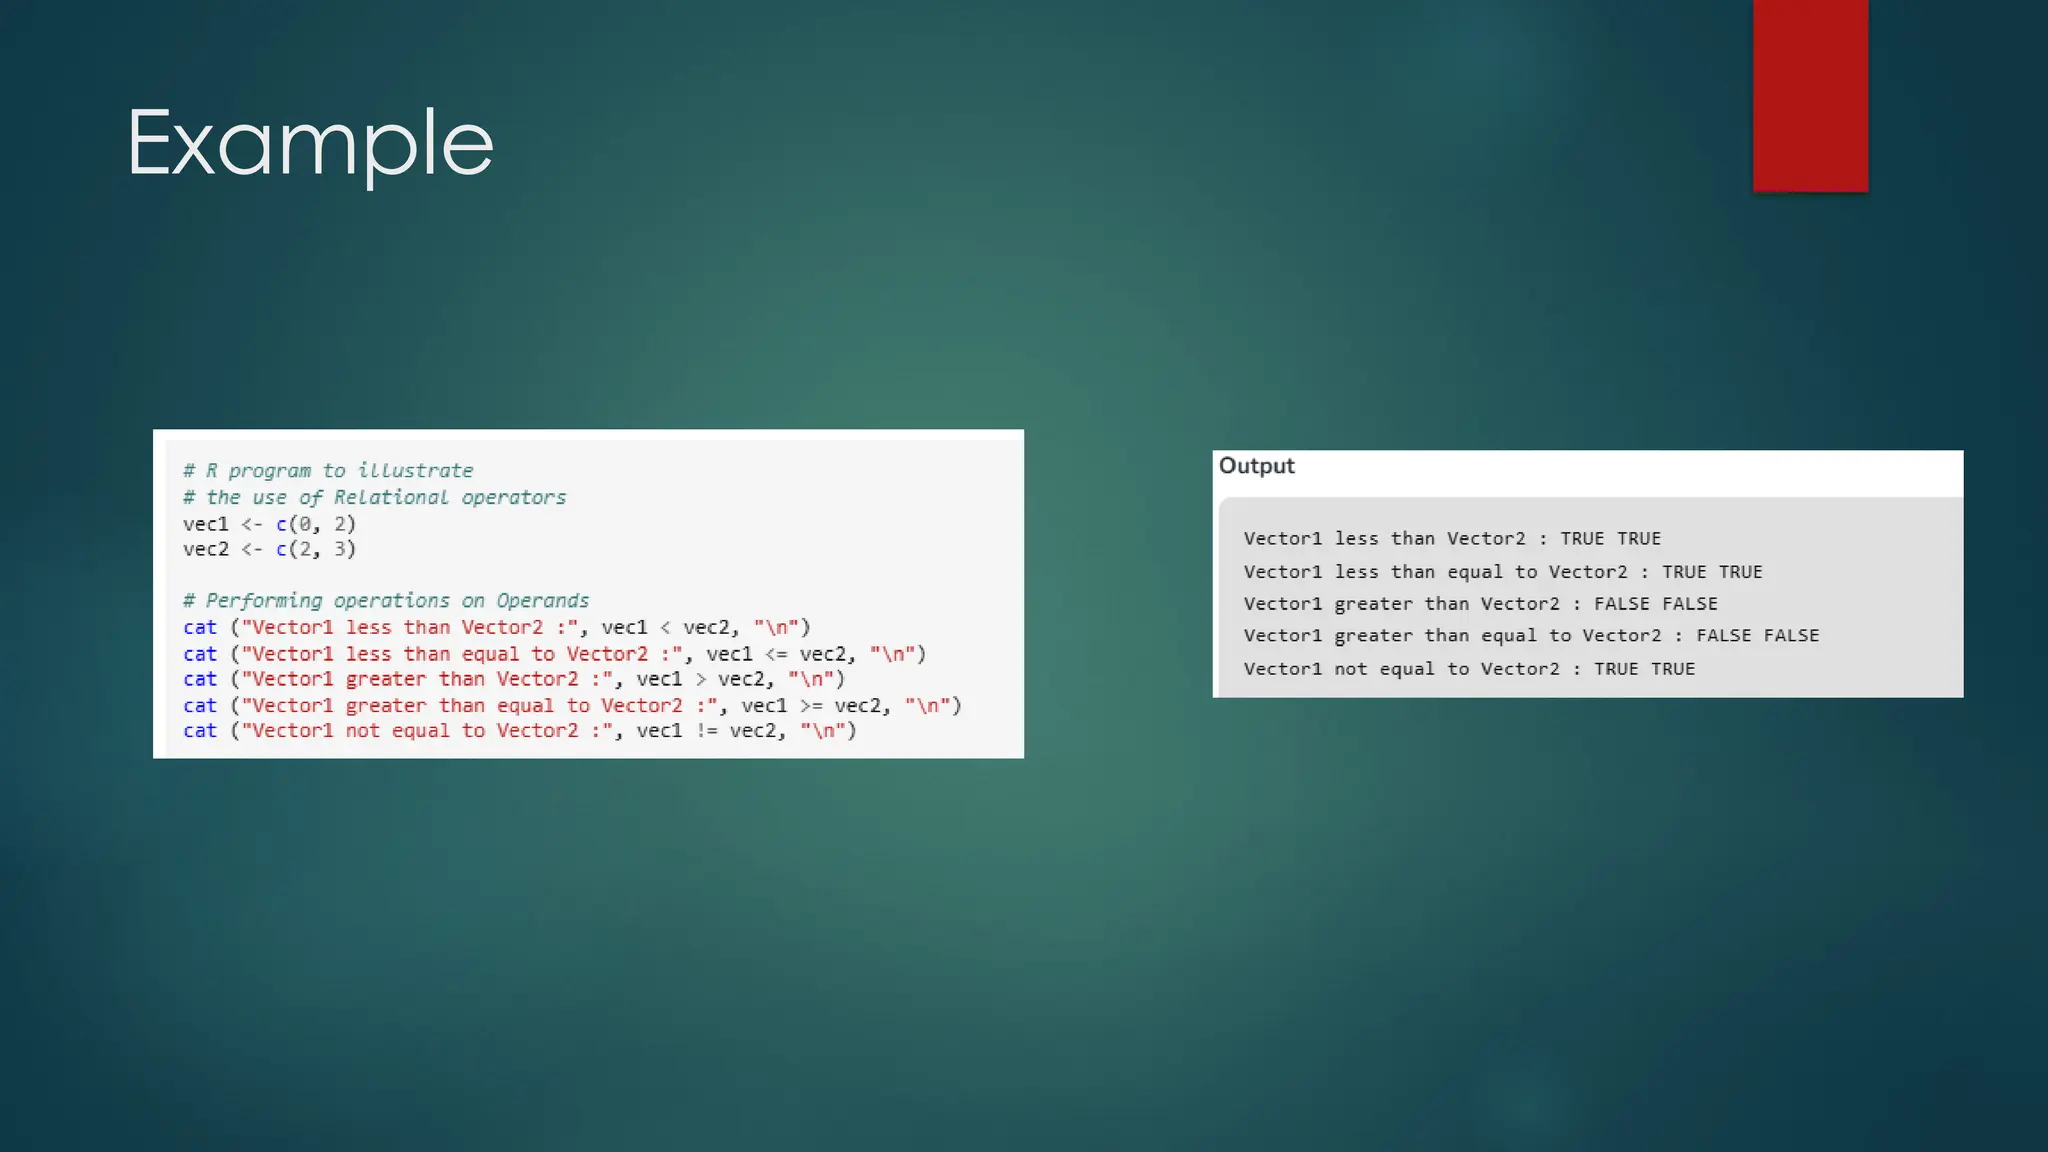
Task: Click the cat line with "!=" operator
Action: click(x=519, y=731)
